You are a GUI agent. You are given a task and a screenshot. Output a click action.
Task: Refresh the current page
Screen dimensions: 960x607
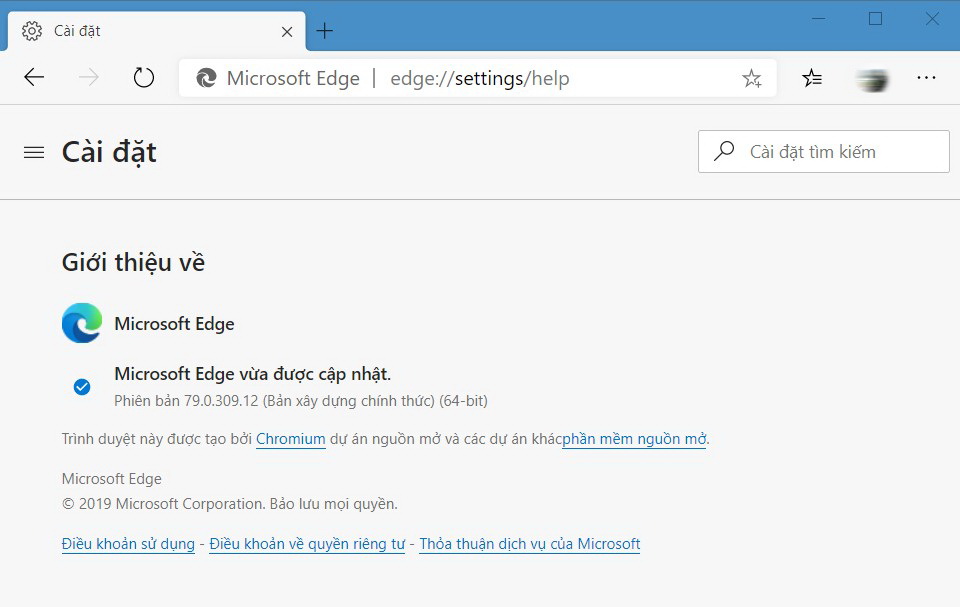(142, 77)
